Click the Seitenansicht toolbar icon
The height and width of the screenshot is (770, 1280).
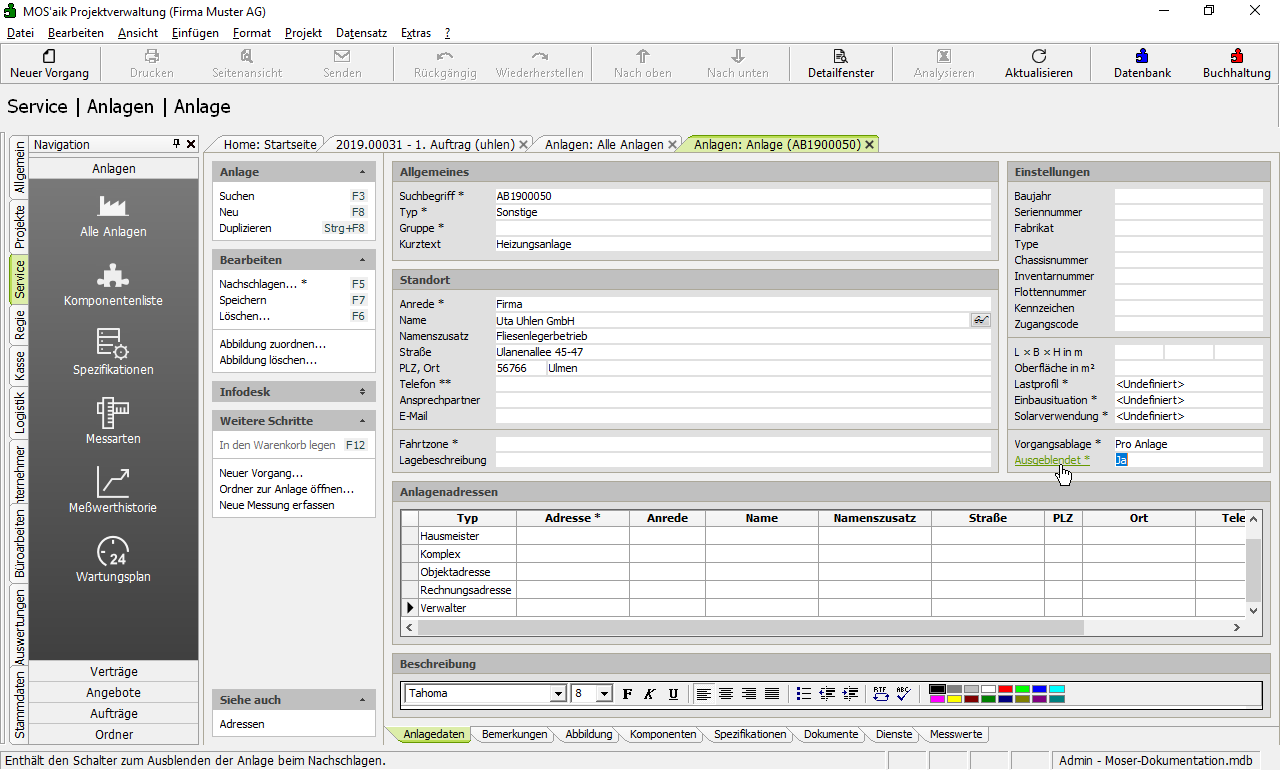[x=247, y=56]
